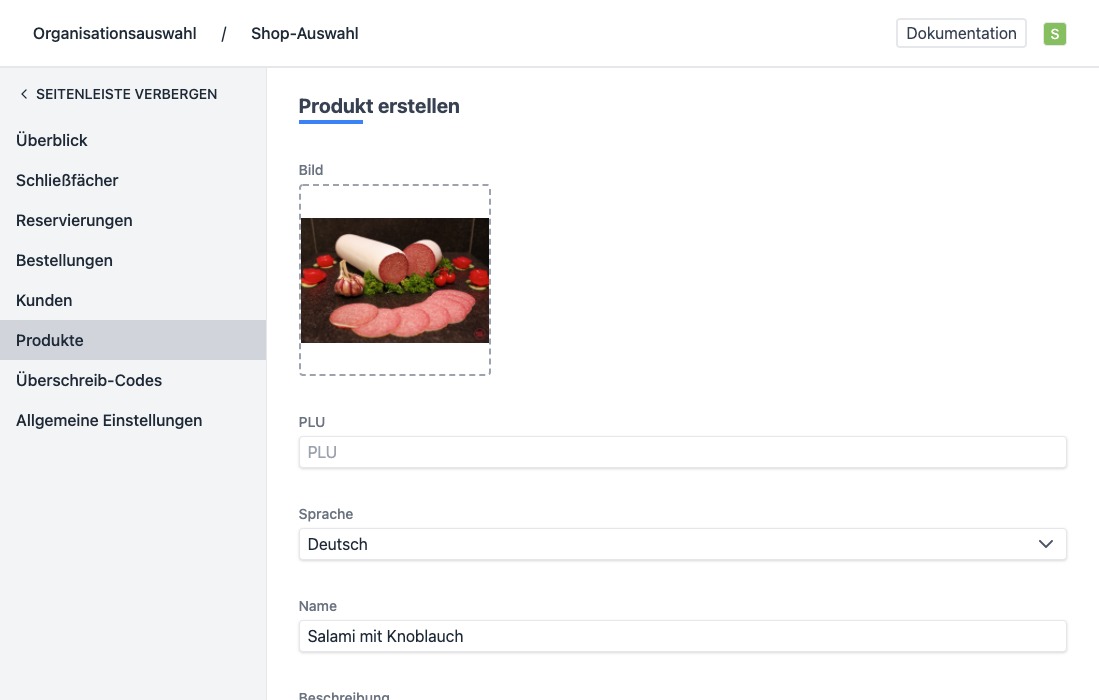Open the Dokumentation link

click(961, 33)
